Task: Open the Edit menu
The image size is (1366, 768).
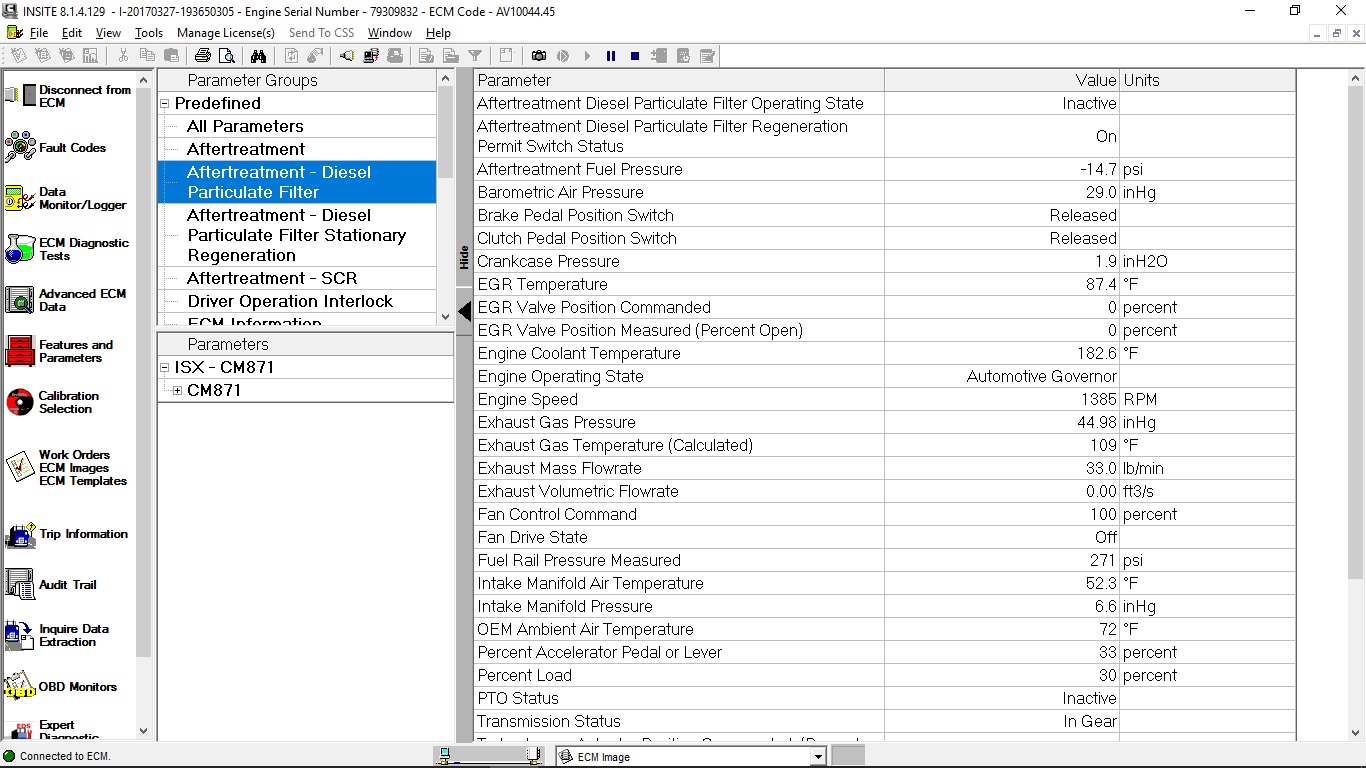Action: tap(72, 33)
